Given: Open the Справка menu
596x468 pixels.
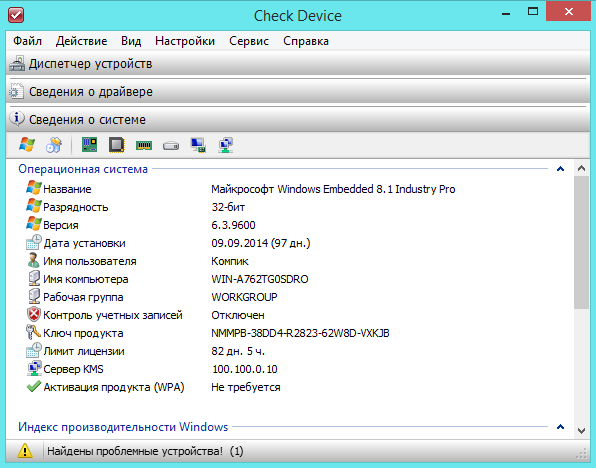Looking at the screenshot, I should 306,41.
